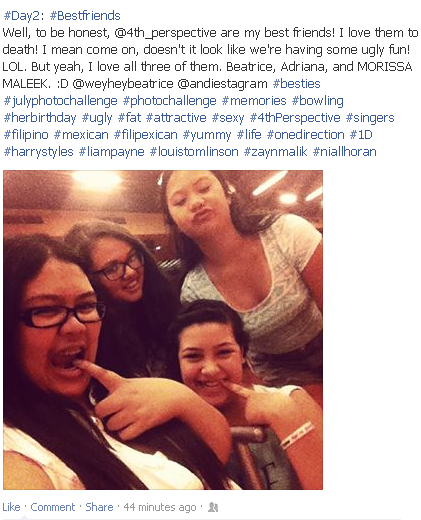Visit the #niallhoran hashtag
Image resolution: width=421 pixels, height=520 pixels.
344,152
